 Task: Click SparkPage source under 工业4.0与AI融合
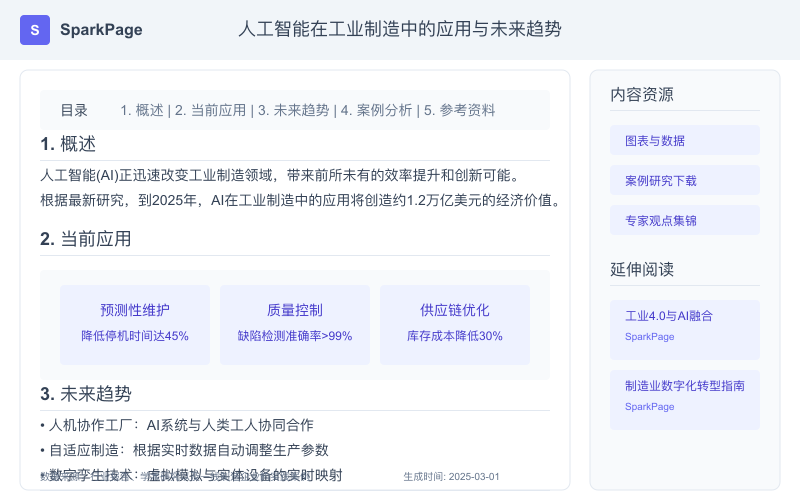click(x=649, y=337)
